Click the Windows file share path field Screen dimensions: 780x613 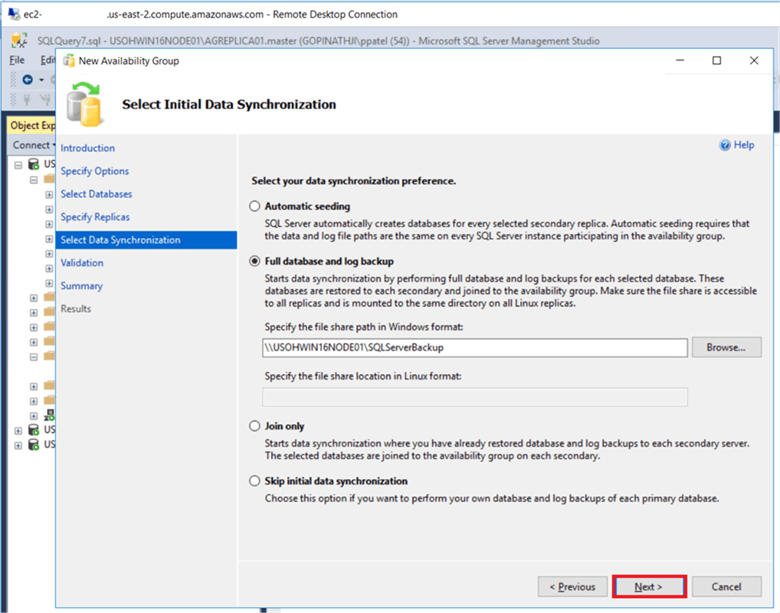pos(475,347)
